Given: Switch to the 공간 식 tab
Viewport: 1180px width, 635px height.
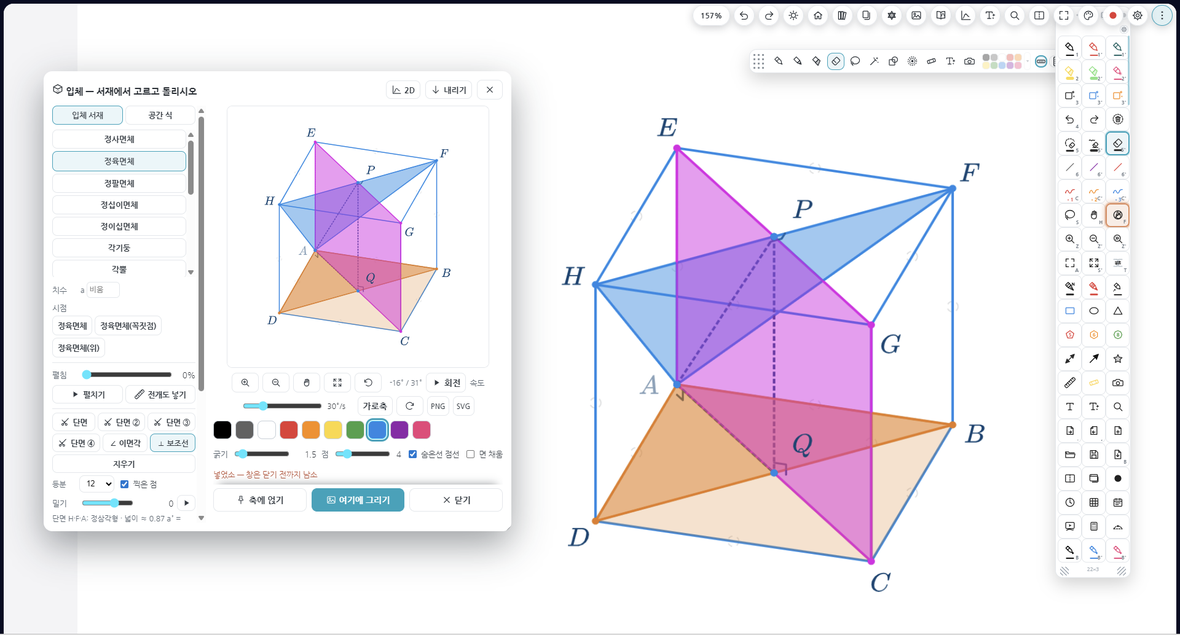Looking at the screenshot, I should (160, 115).
